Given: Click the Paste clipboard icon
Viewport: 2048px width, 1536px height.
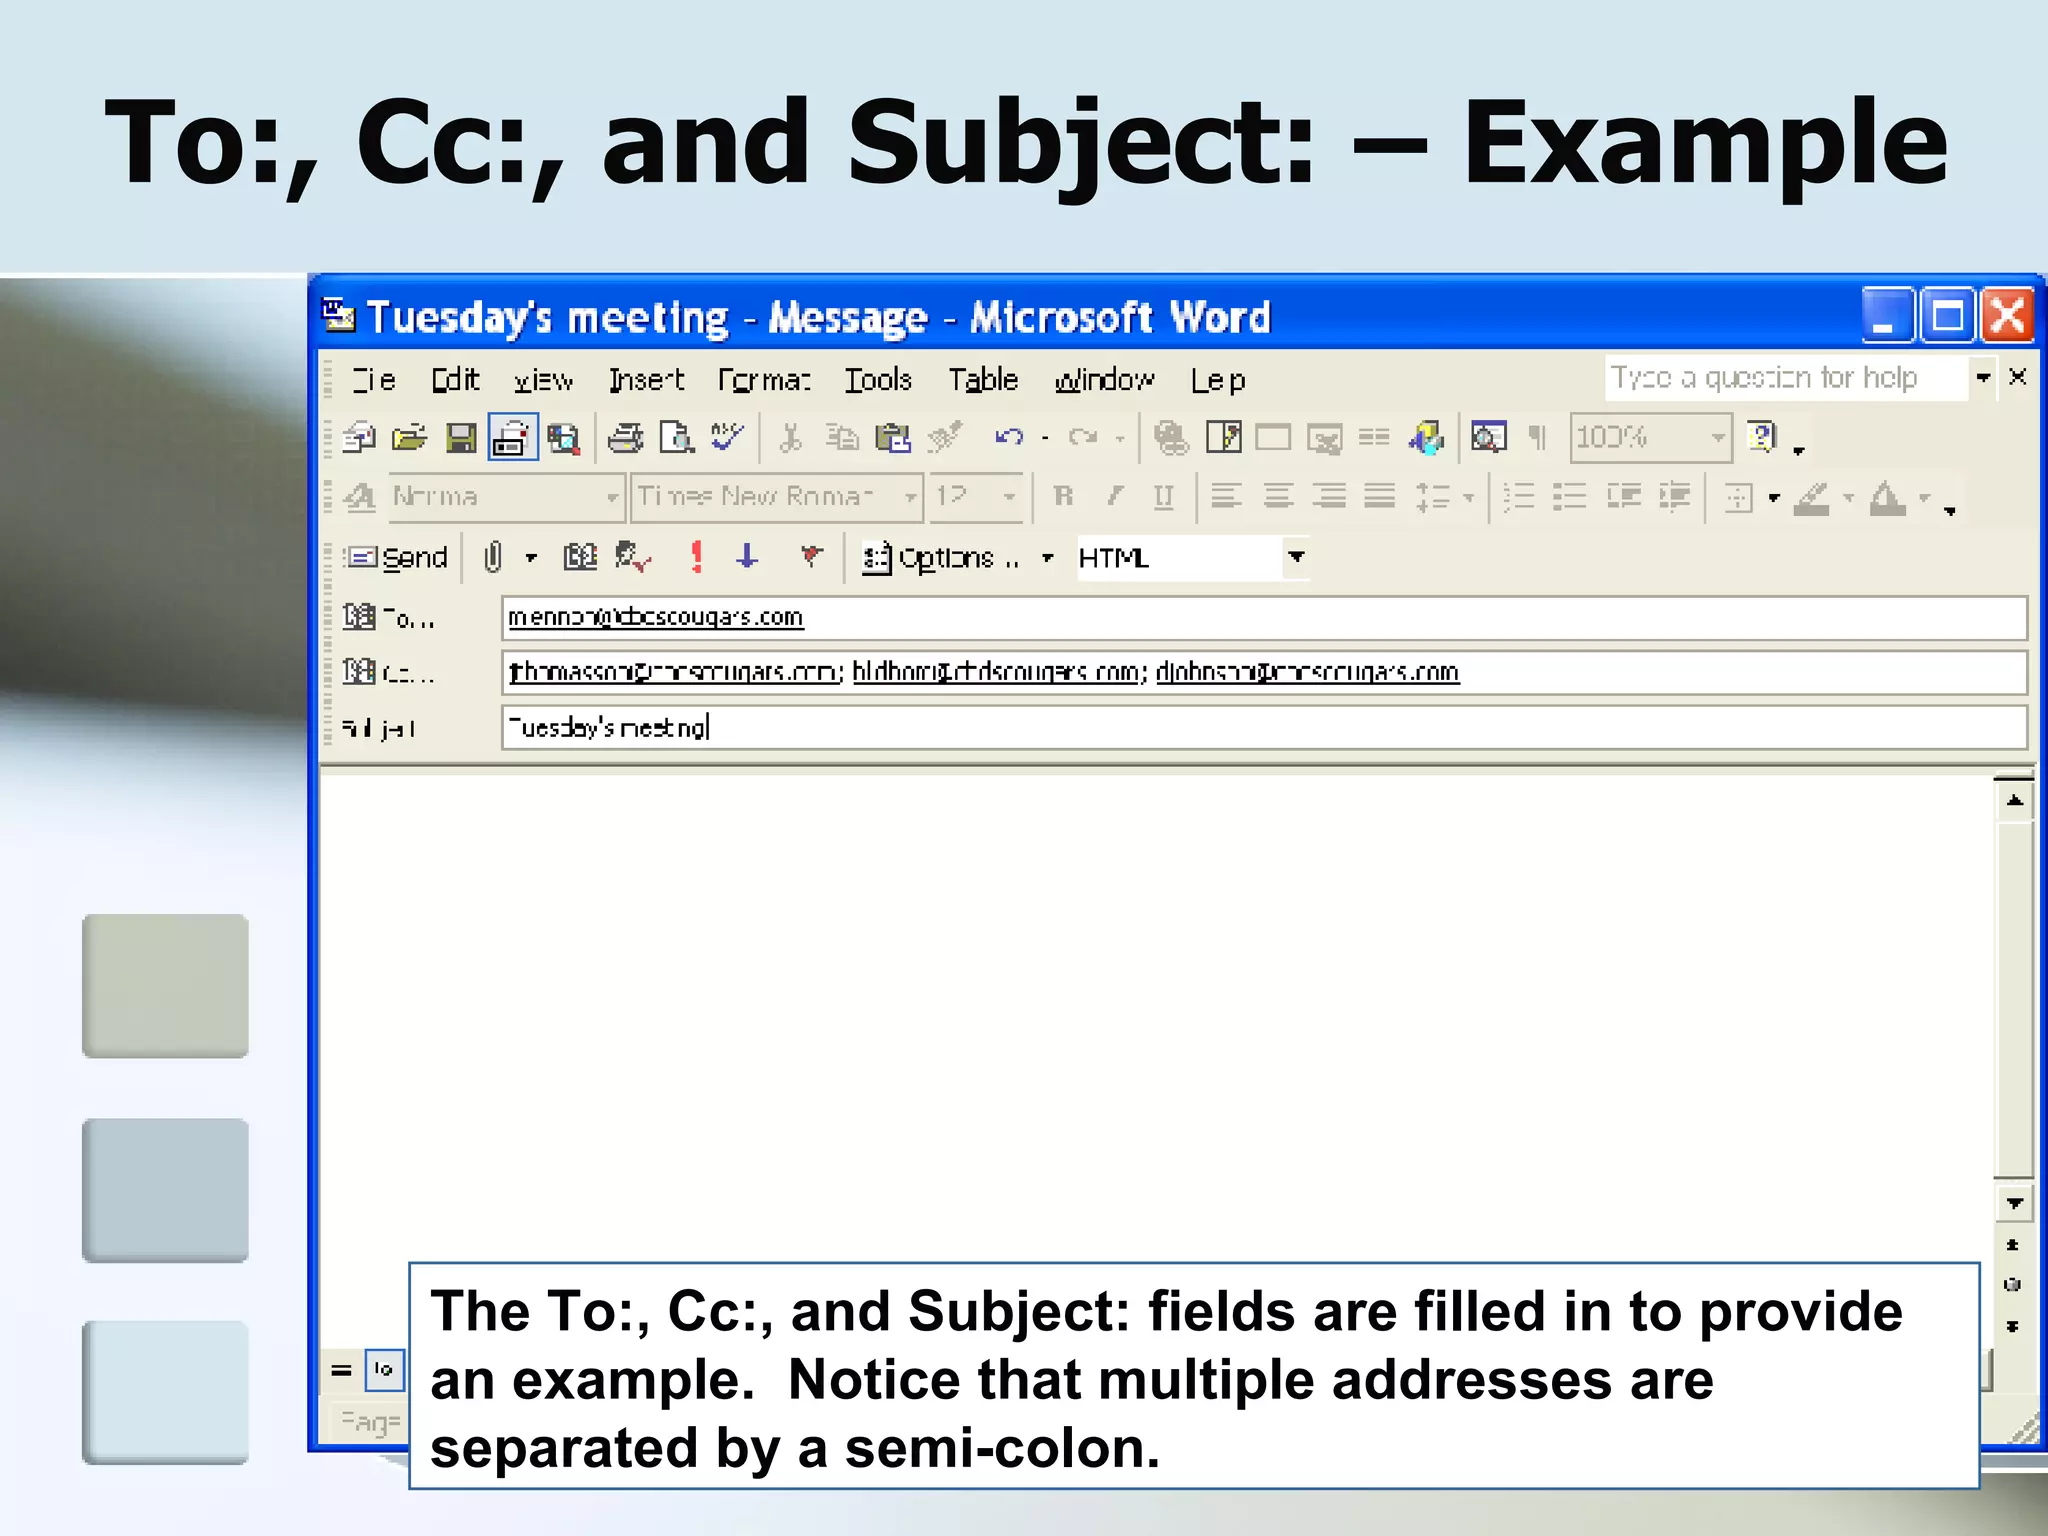Looking at the screenshot, I should [x=893, y=438].
